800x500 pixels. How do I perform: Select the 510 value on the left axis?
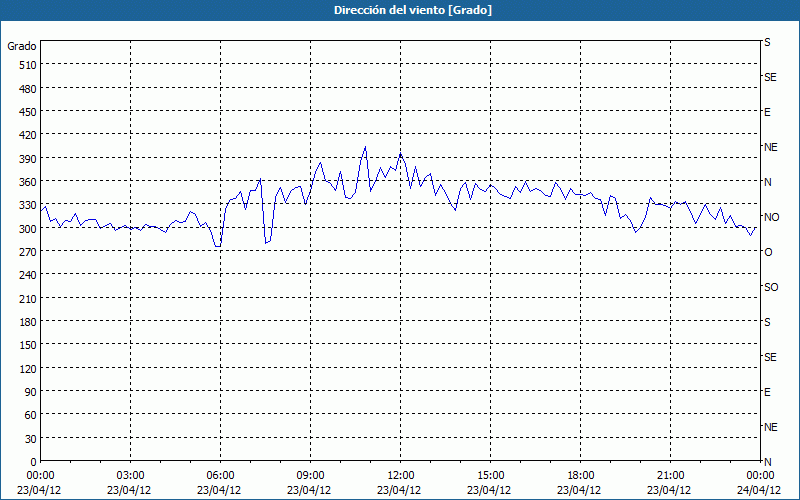tap(29, 65)
